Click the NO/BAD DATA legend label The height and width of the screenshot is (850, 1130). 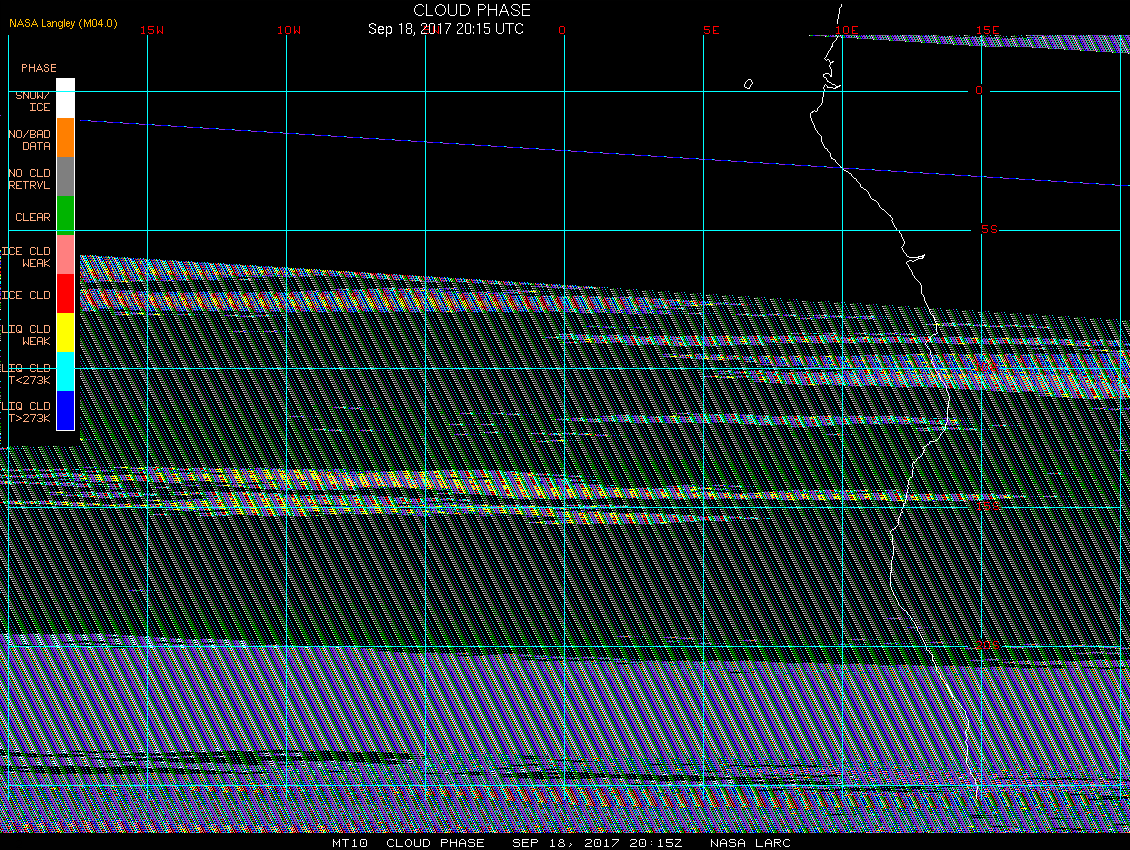point(30,140)
